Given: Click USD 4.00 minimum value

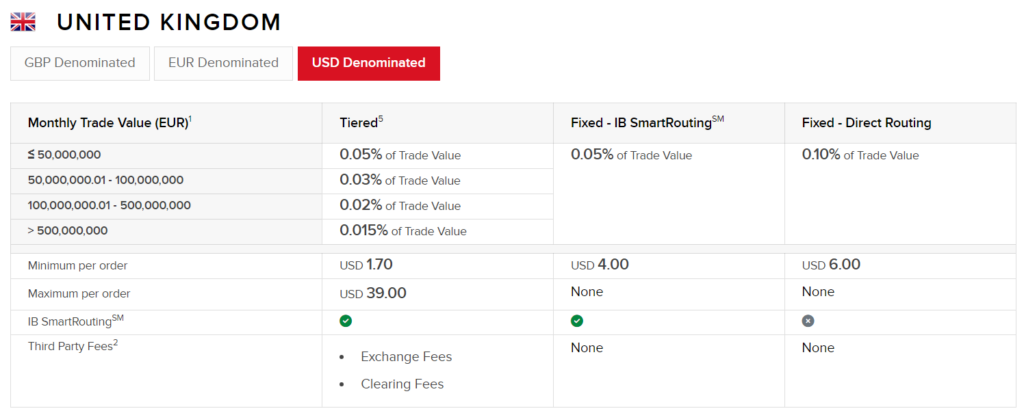Looking at the screenshot, I should point(600,265).
